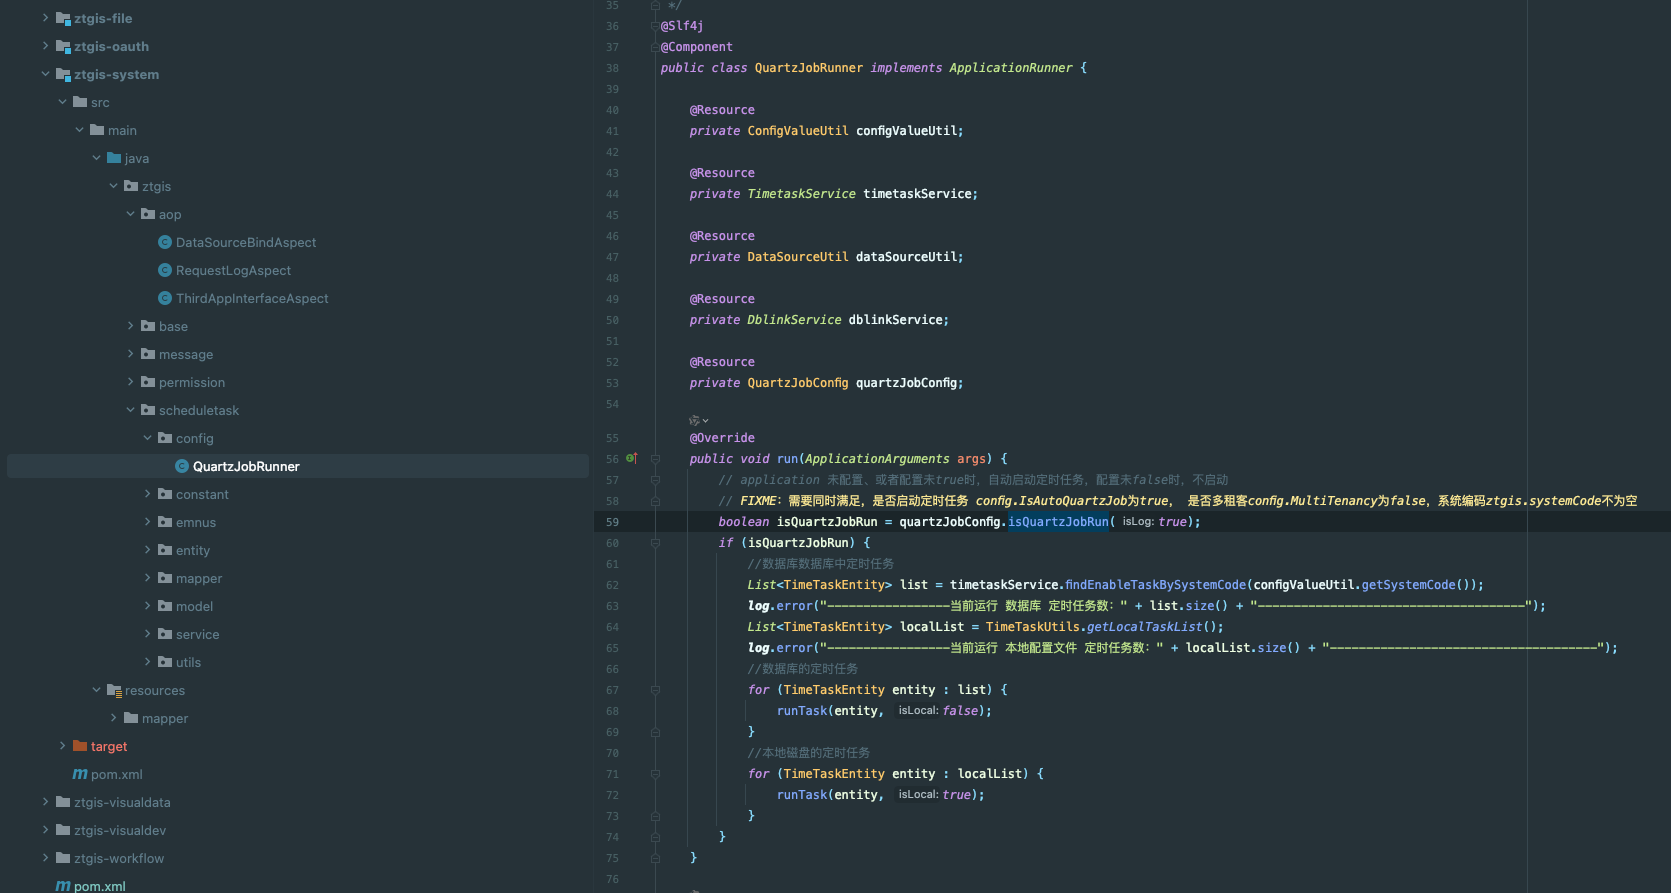
Task: Toggle the fold marker on line 67 for-loop
Action: [655, 690]
